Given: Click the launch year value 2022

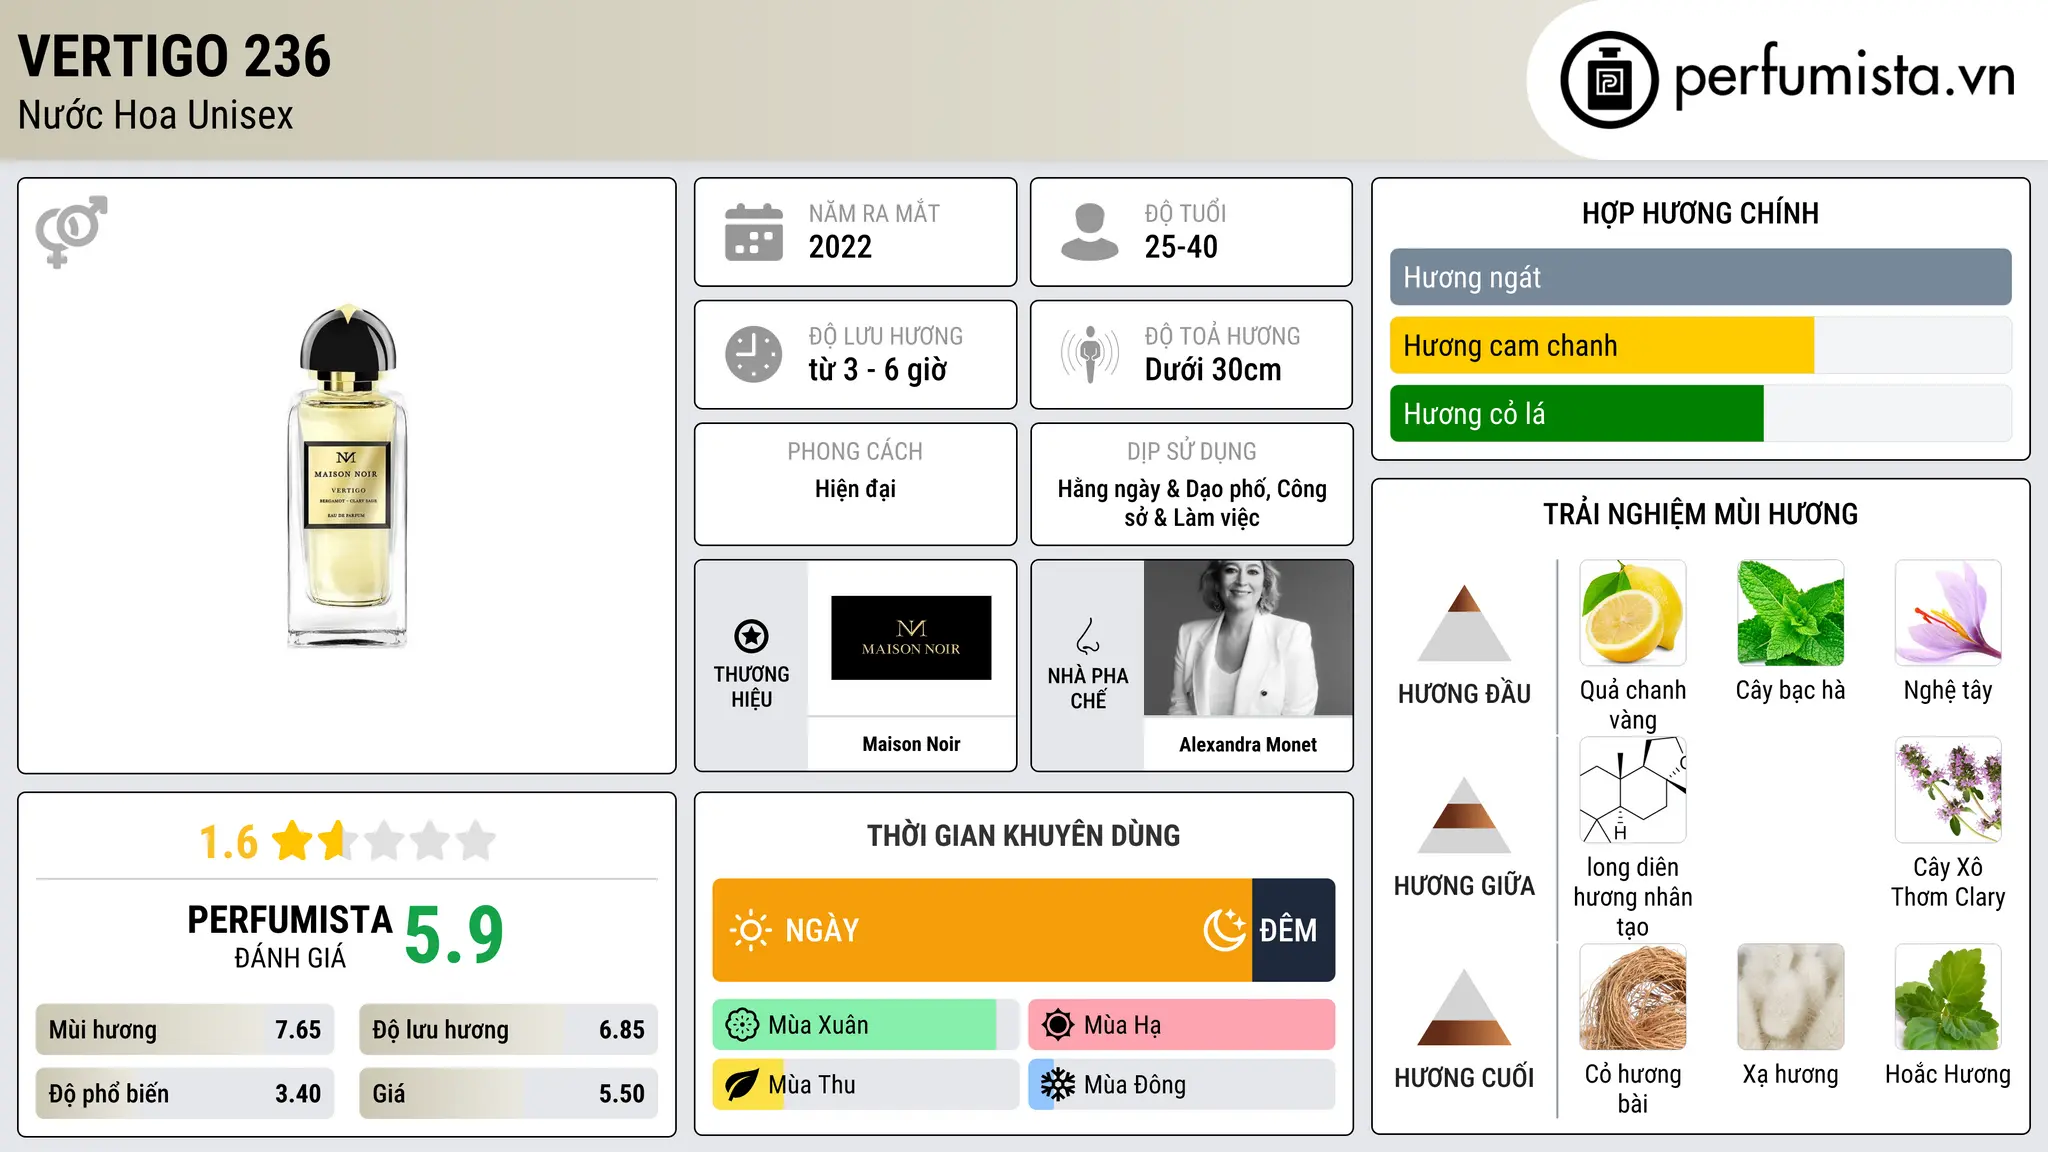Looking at the screenshot, I should click(840, 247).
